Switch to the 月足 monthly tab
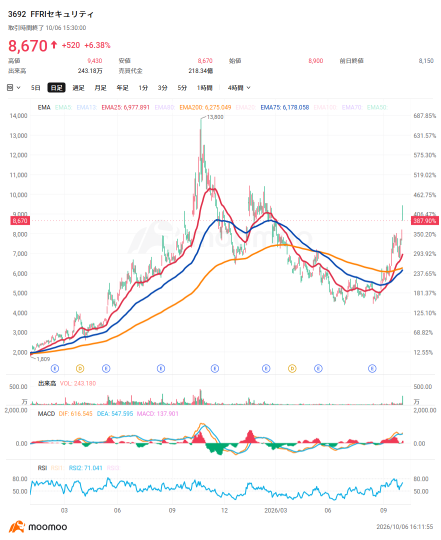 point(101,88)
